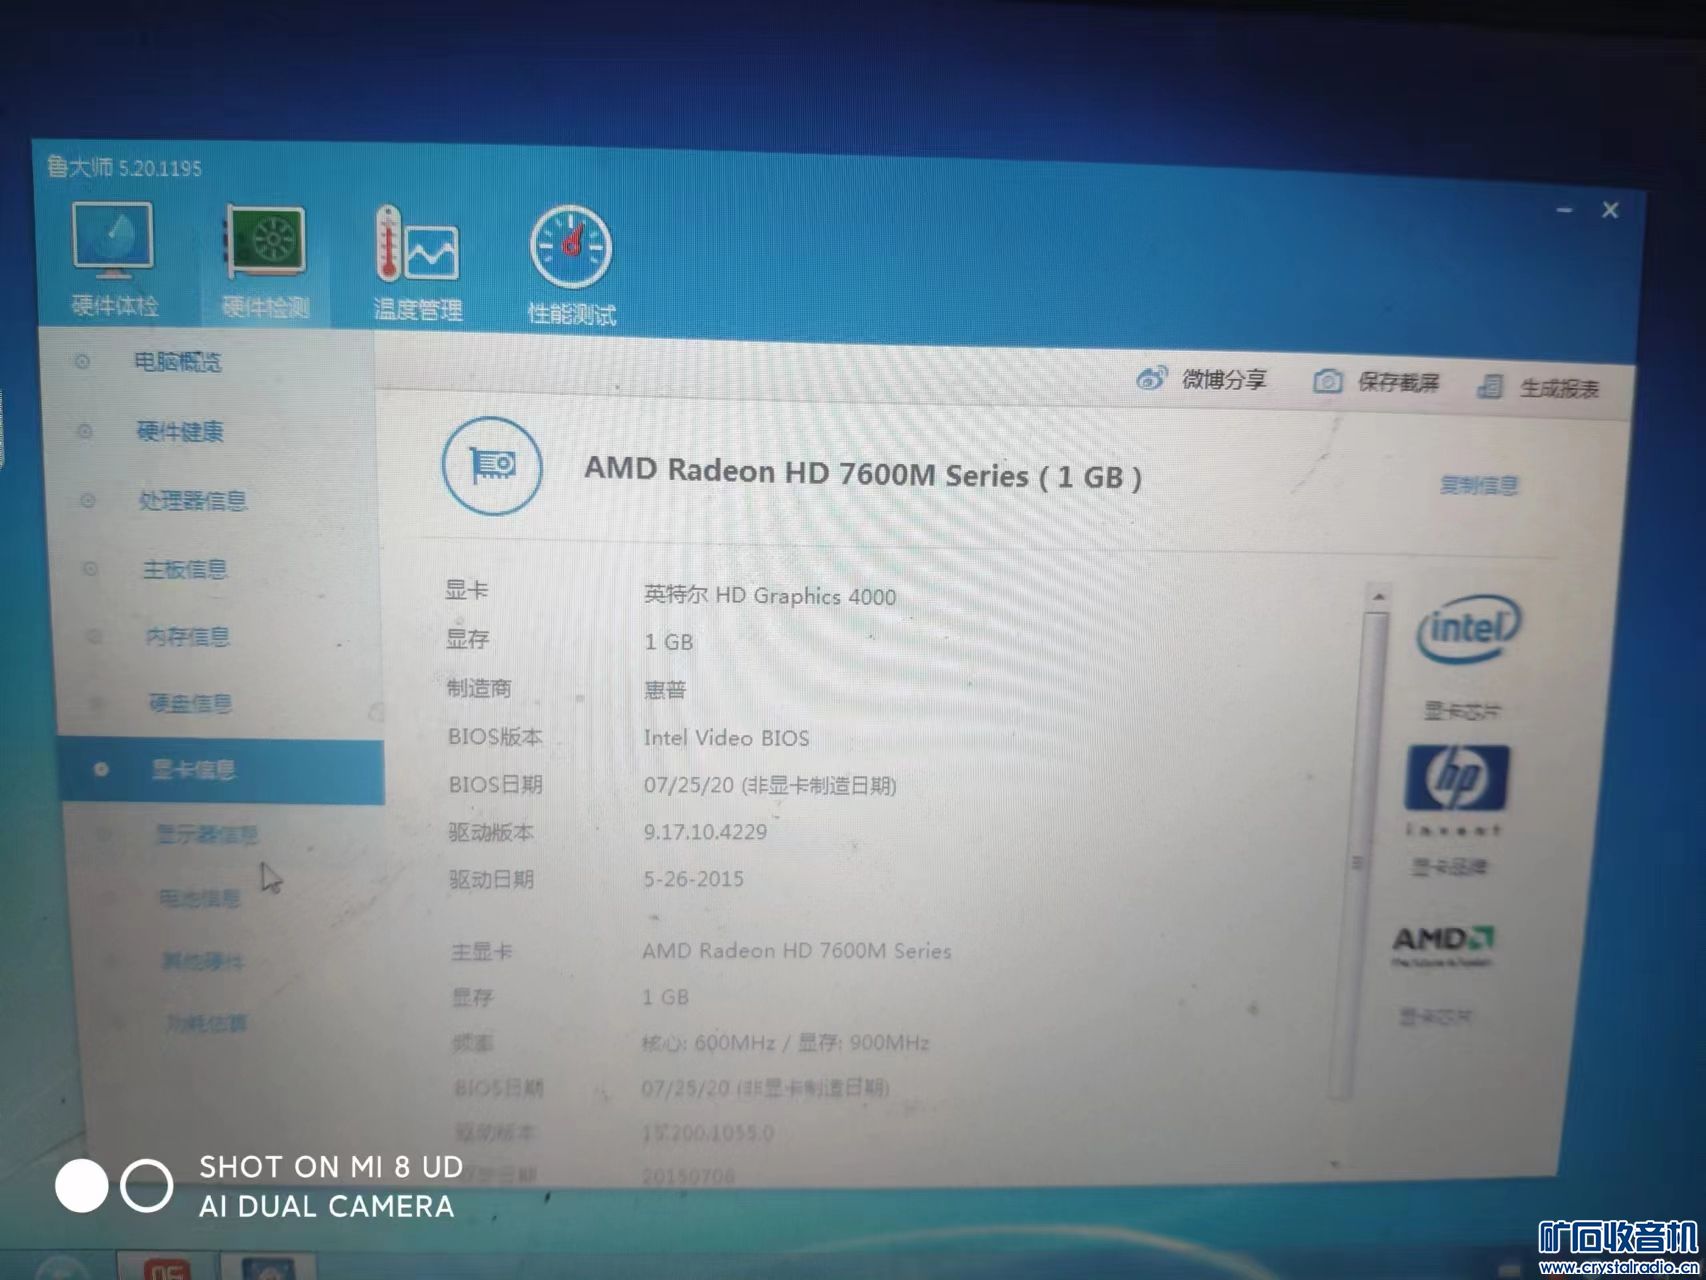Click the 鲁大师 5.20.1195 window title
The image size is (1706, 1280).
pyautogui.click(x=124, y=166)
